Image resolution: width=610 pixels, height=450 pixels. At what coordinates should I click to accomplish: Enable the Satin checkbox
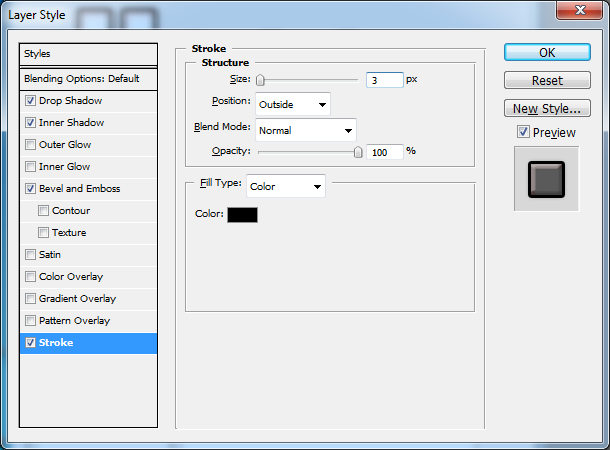click(30, 254)
